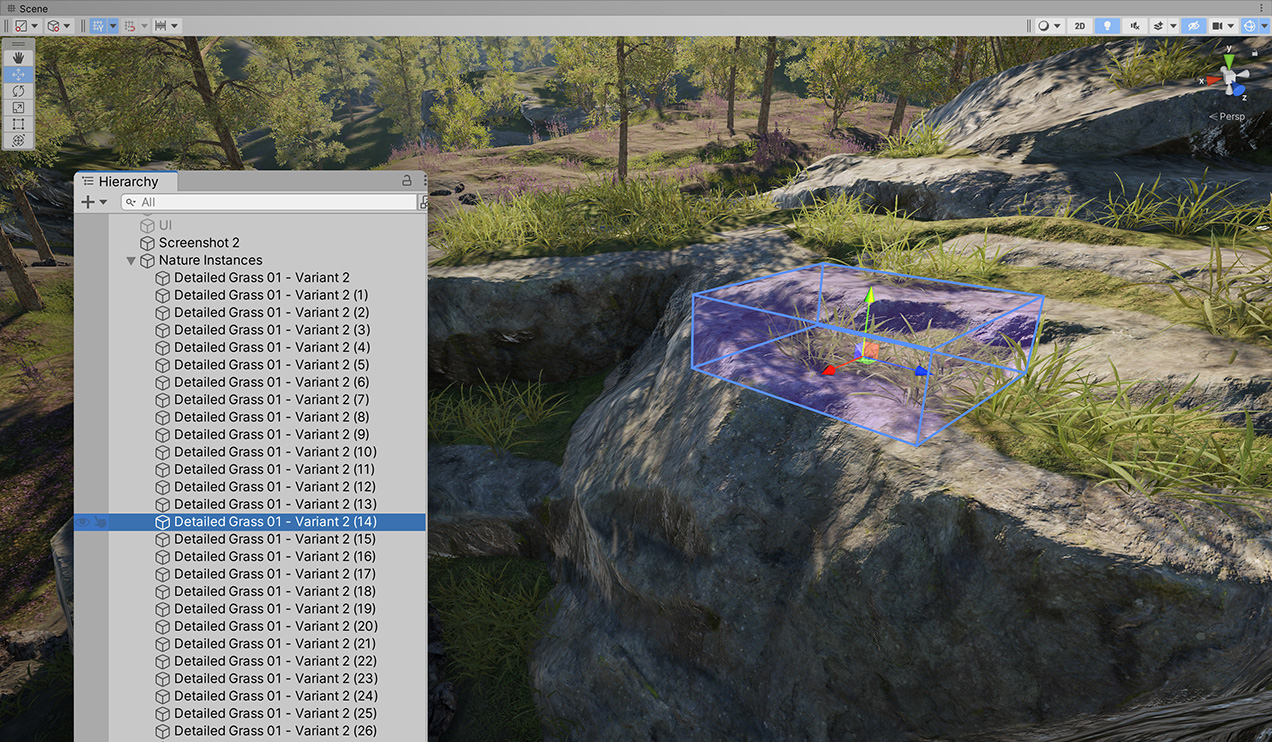
Task: Click the Persp projection label
Action: tap(1231, 117)
